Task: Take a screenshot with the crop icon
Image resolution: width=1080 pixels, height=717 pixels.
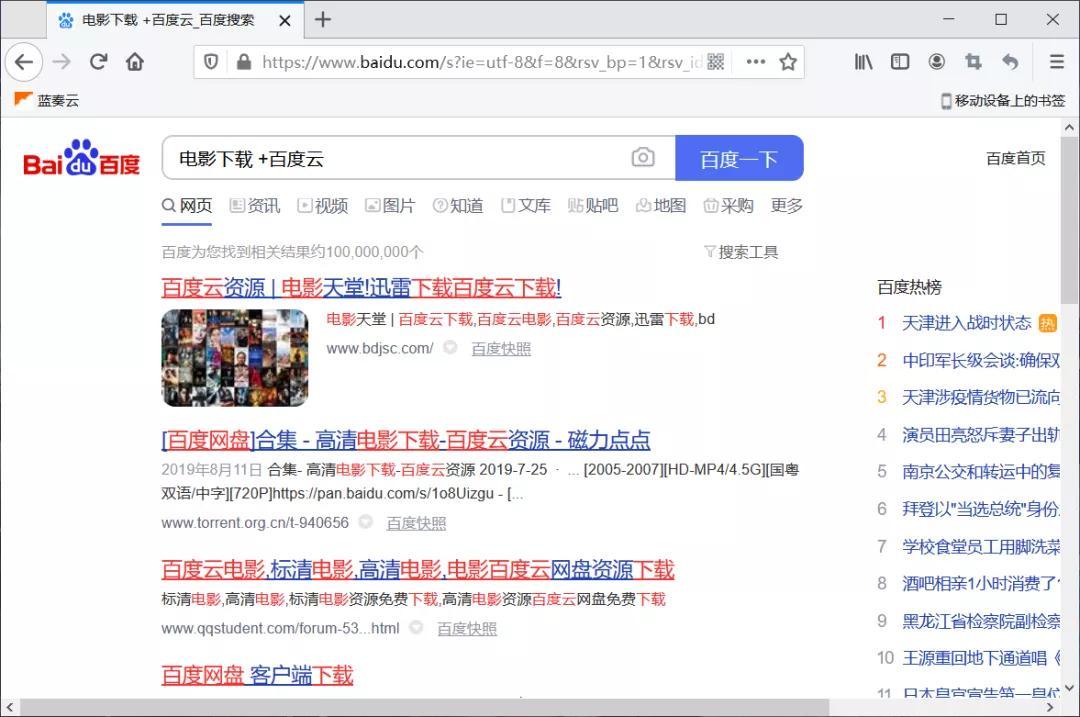Action: [x=973, y=61]
